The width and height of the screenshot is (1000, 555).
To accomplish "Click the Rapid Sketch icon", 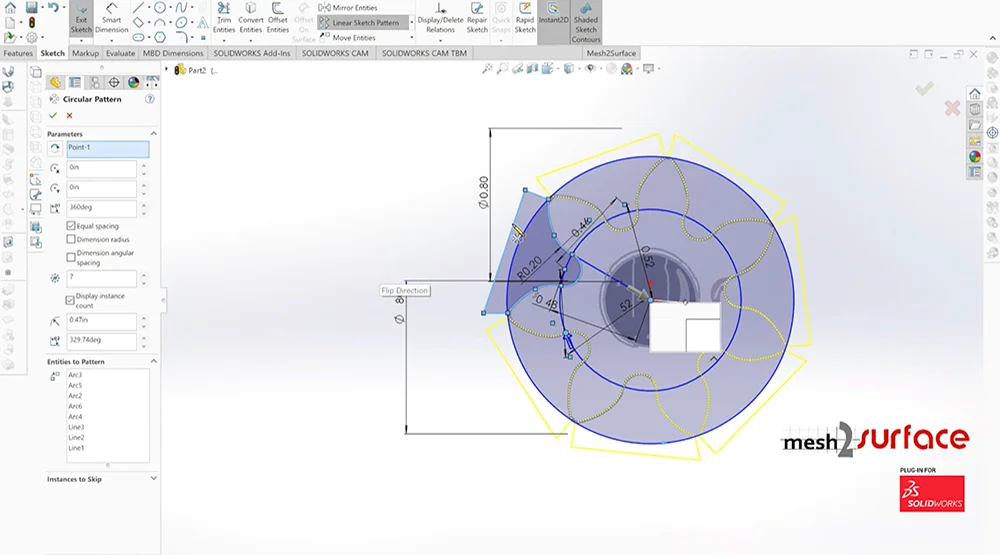I will [525, 19].
